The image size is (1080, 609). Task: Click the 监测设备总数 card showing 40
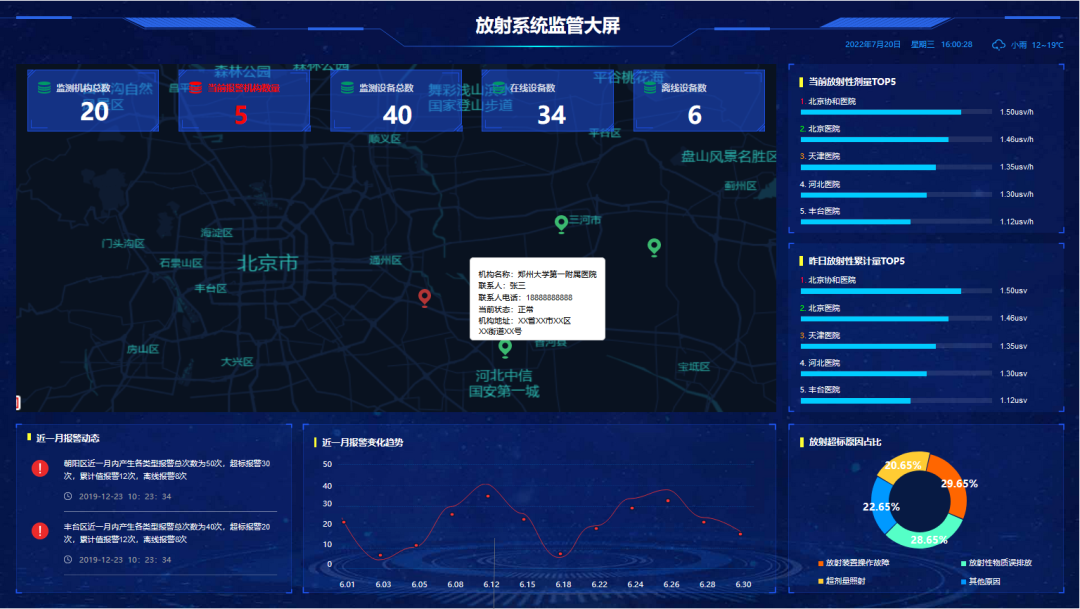396,101
